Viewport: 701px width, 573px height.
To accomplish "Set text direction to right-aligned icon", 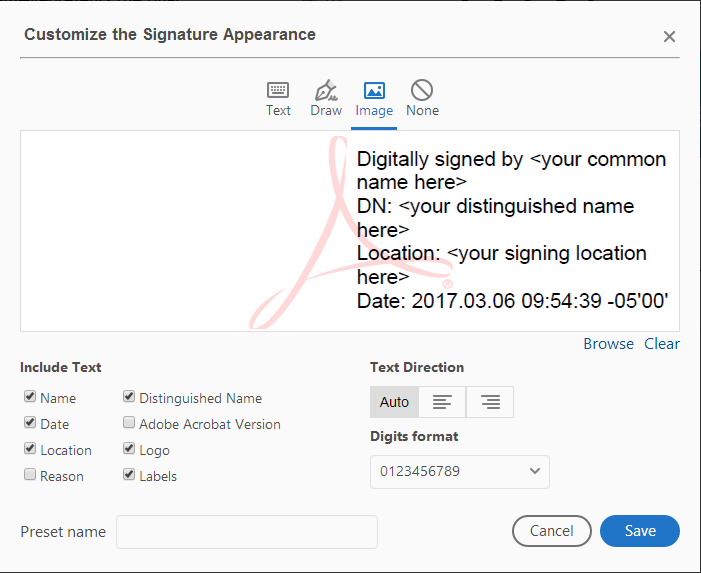I will point(490,402).
